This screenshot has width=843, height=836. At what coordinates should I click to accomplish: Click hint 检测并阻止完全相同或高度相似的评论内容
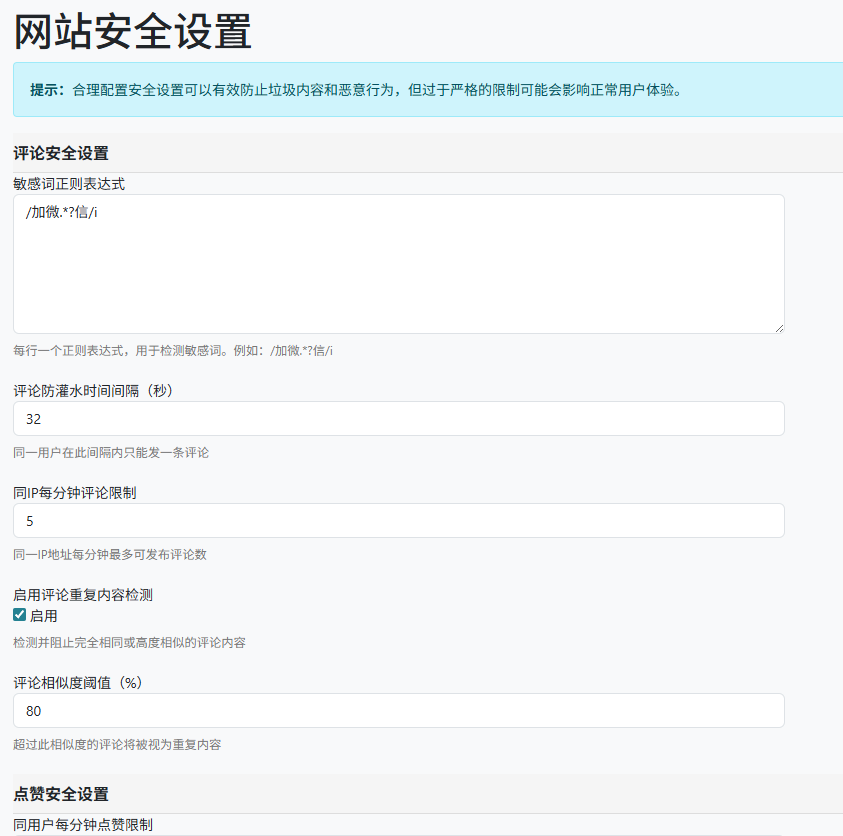(129, 642)
